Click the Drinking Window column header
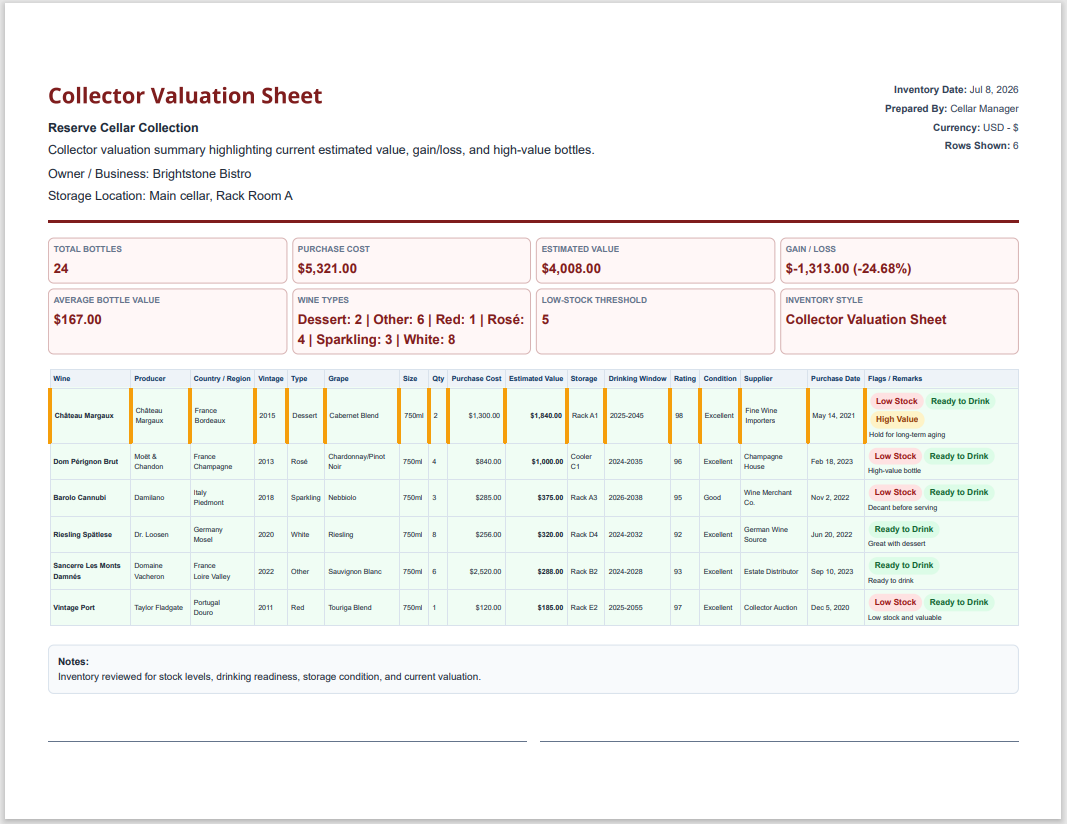 [x=637, y=378]
